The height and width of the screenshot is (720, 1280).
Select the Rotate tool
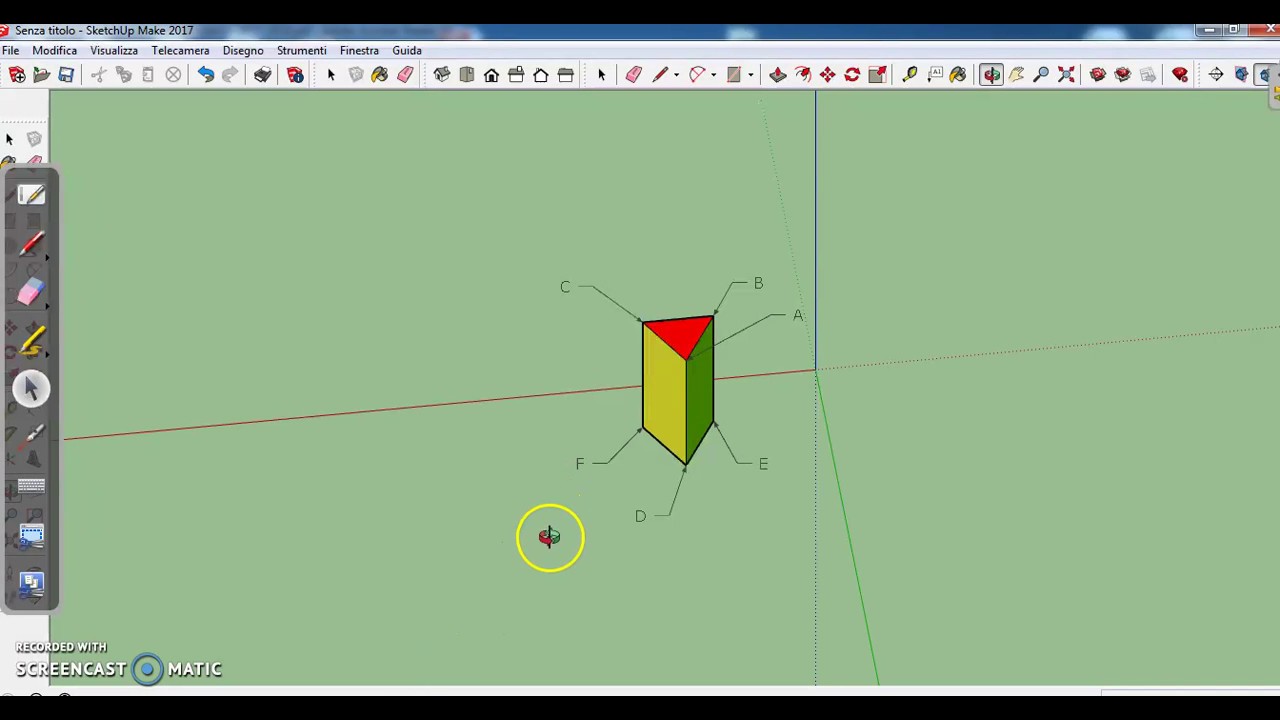(853, 75)
